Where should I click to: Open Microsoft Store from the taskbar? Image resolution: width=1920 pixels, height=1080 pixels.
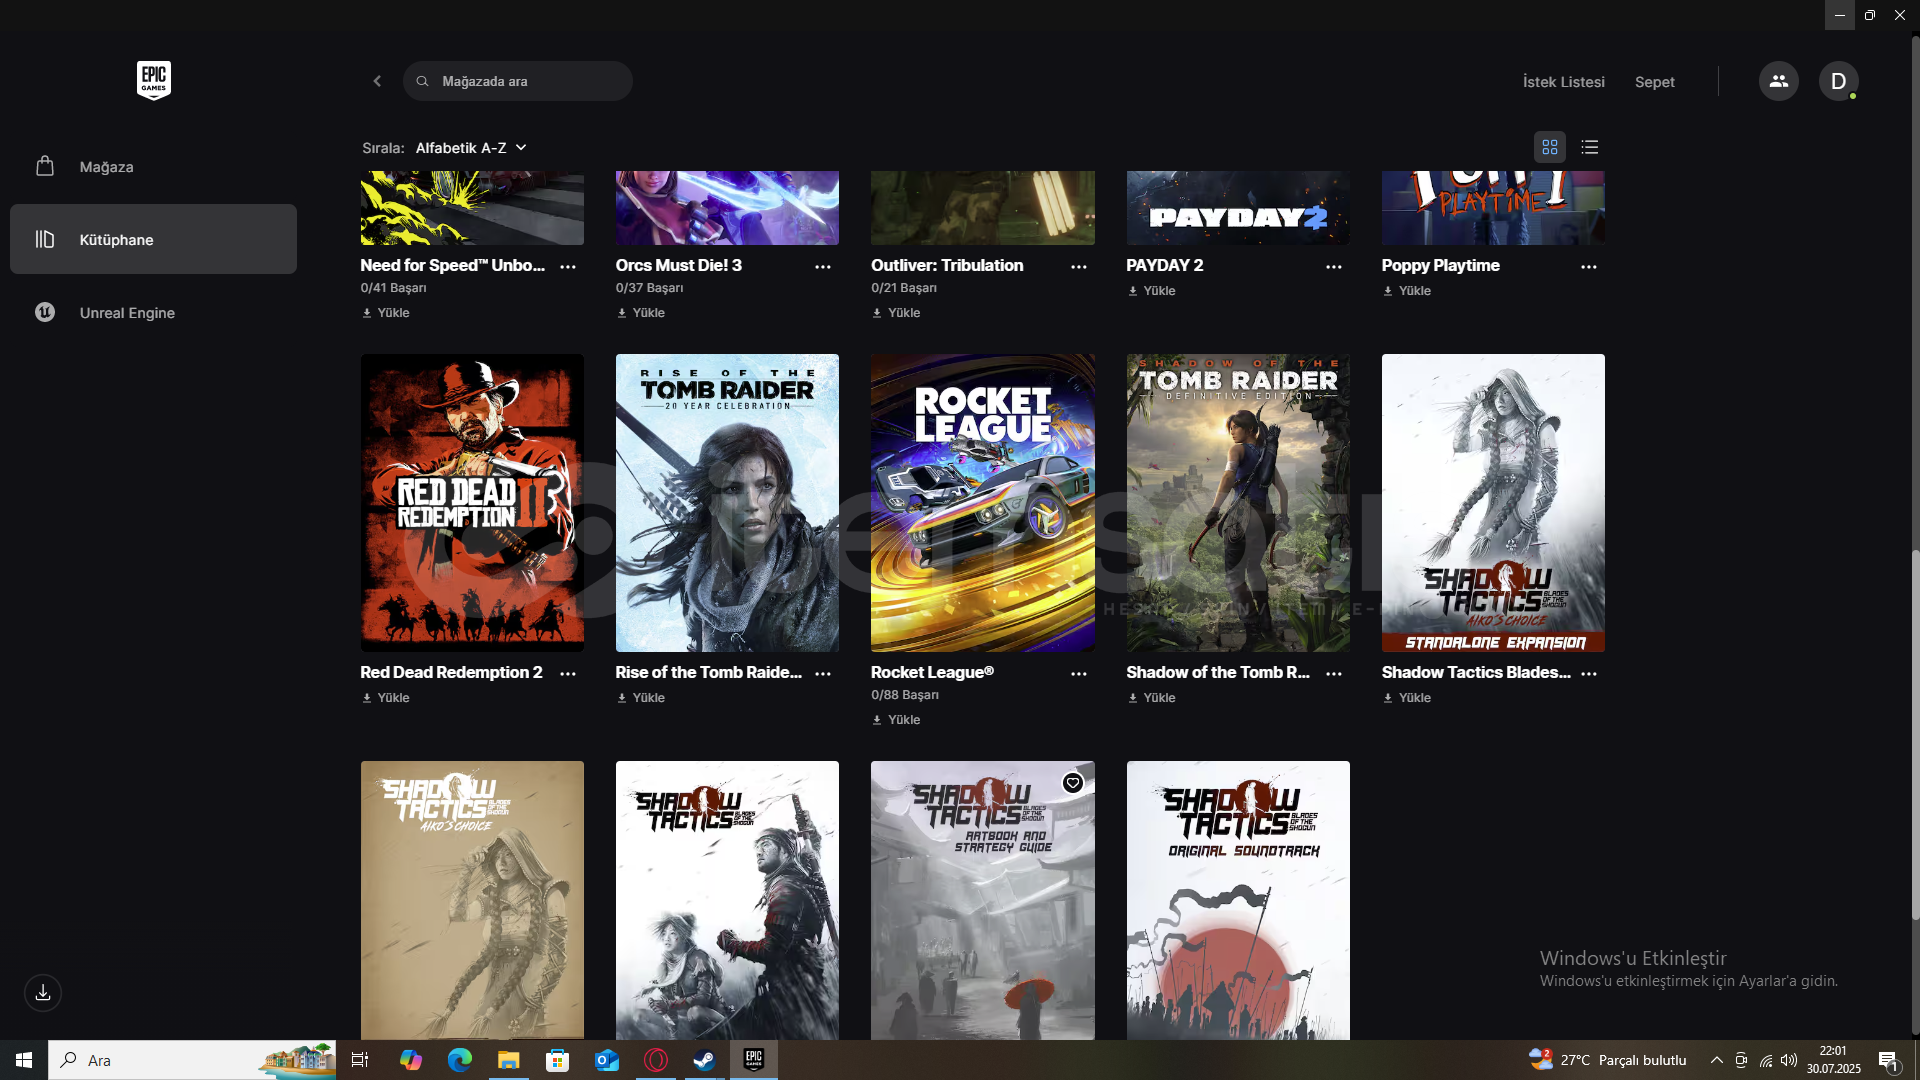click(x=557, y=1060)
